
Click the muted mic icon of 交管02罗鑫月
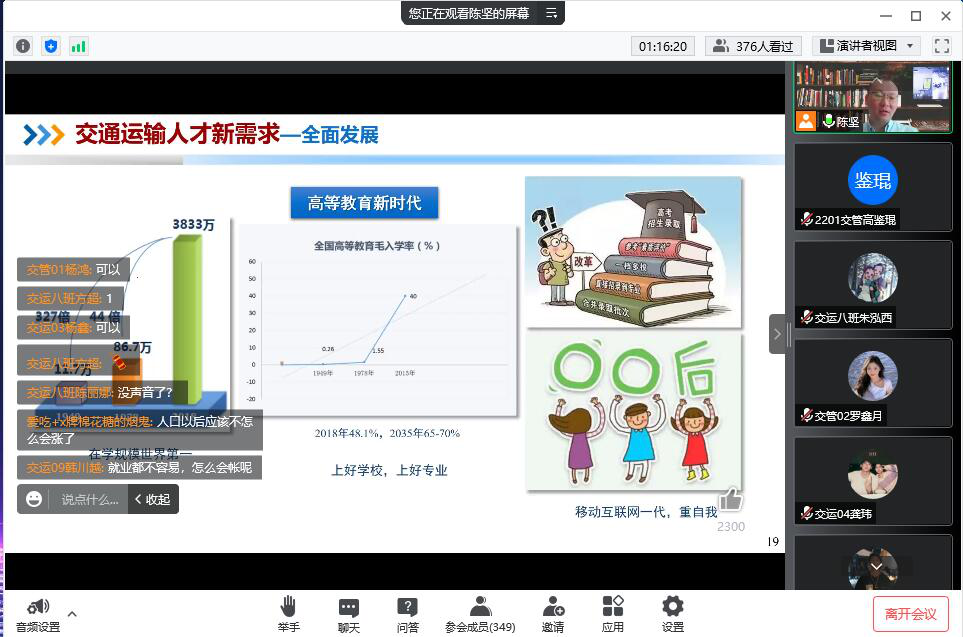point(806,416)
